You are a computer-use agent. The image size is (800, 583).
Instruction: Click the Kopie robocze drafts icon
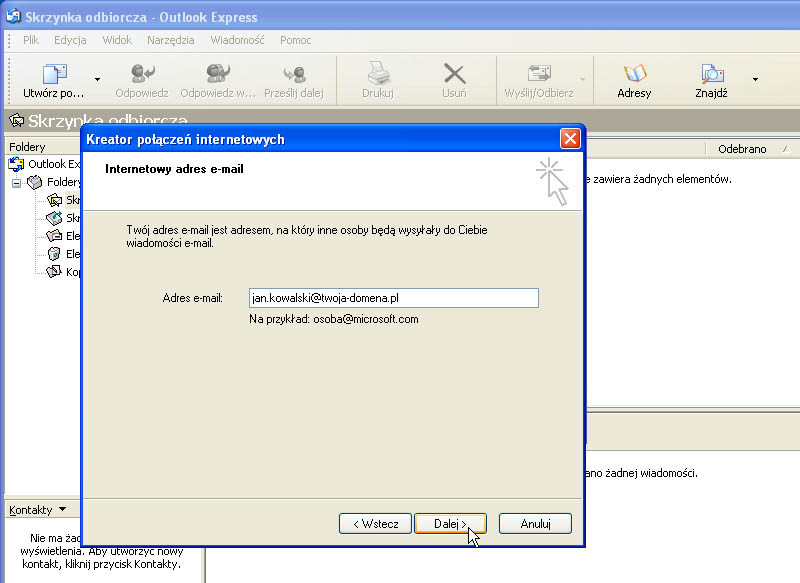pyautogui.click(x=54, y=271)
